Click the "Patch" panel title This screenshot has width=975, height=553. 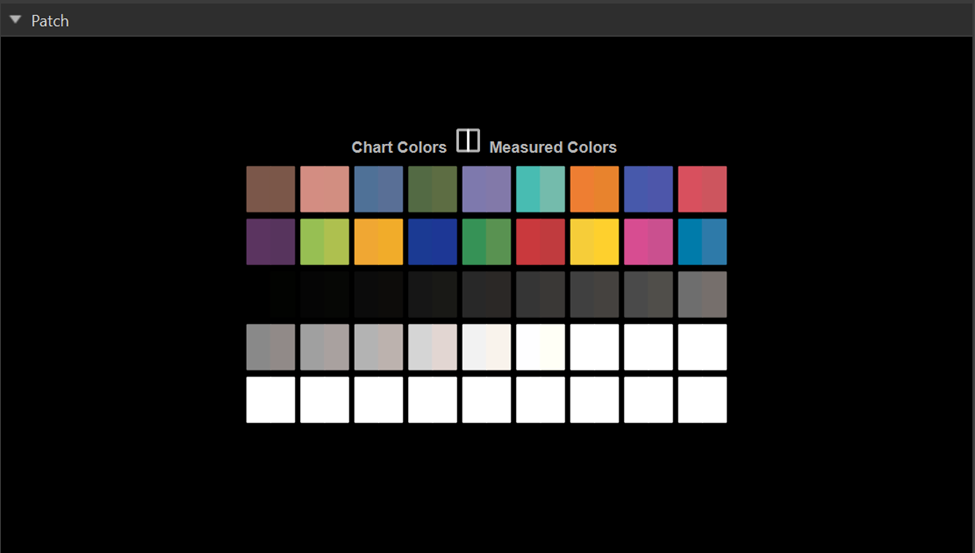point(50,21)
